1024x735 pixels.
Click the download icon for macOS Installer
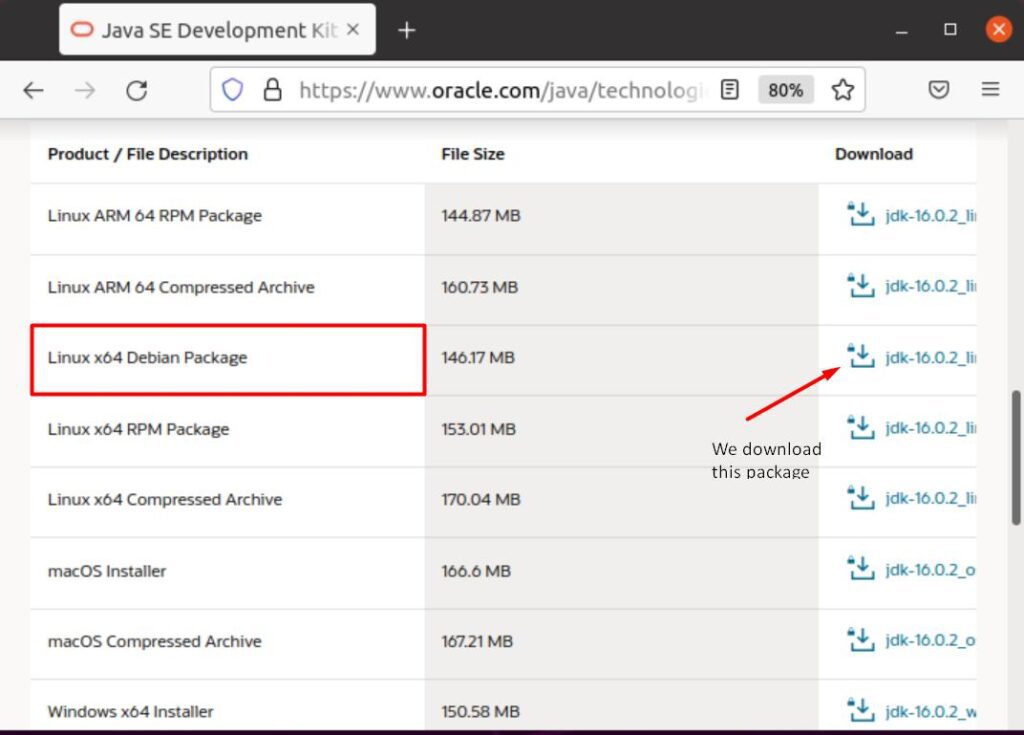[x=860, y=569]
